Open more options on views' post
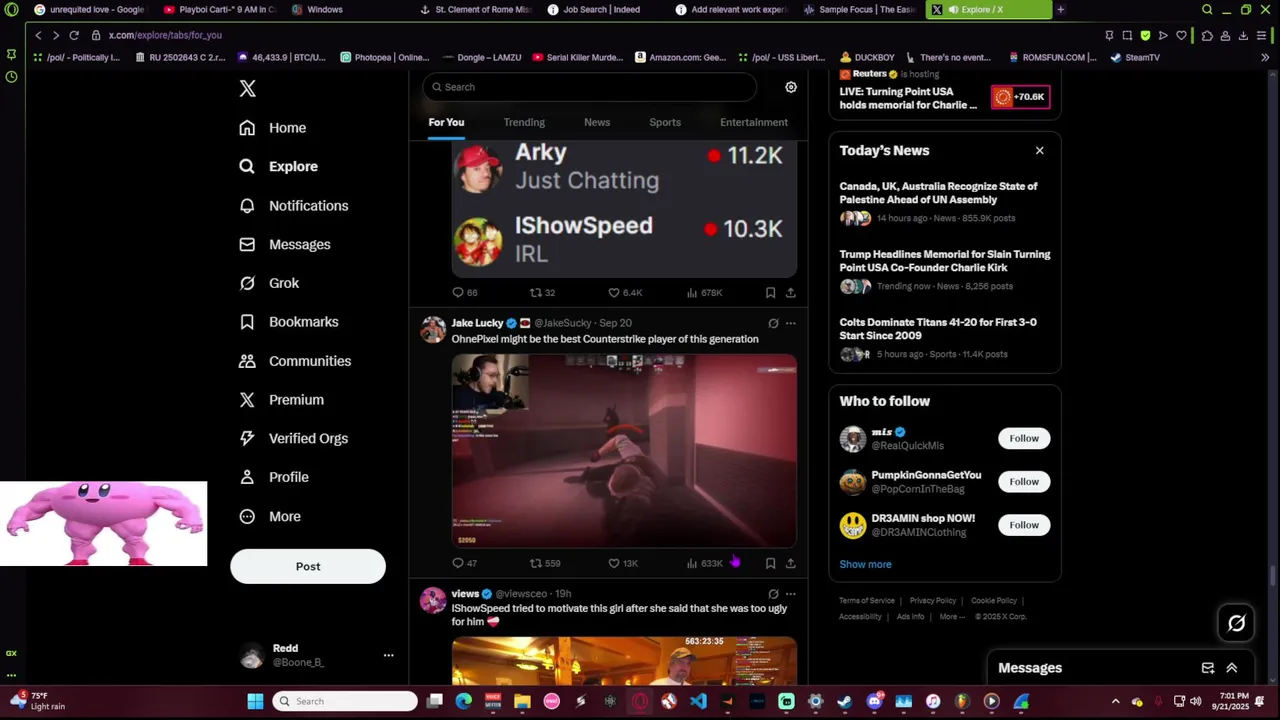The image size is (1280, 720). [x=790, y=594]
